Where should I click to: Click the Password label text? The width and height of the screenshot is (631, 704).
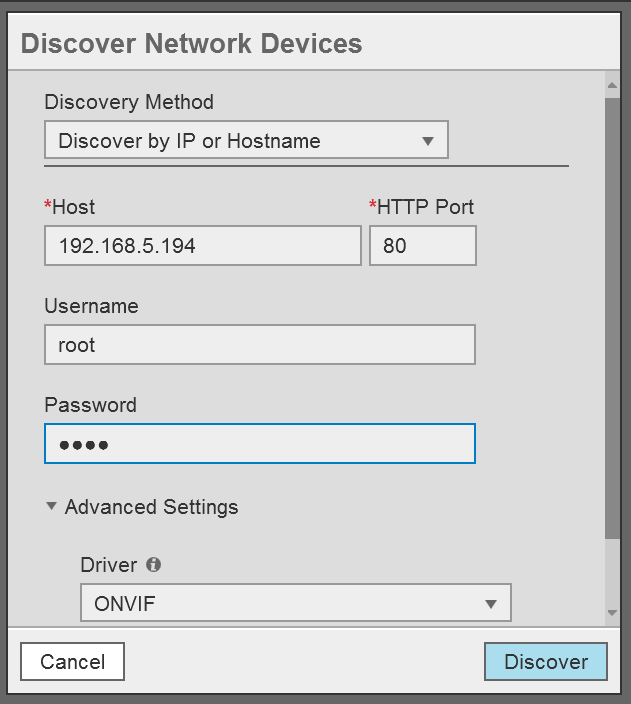coord(90,405)
